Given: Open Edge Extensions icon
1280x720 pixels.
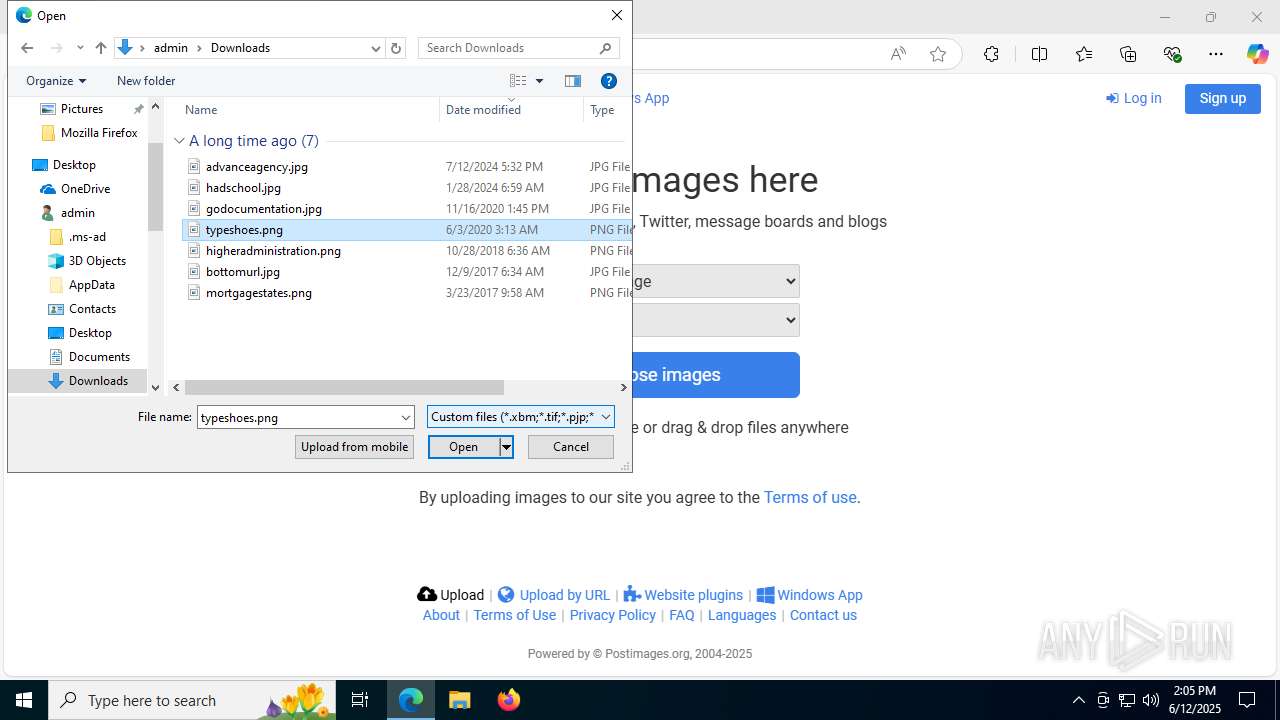Looking at the screenshot, I should click(x=991, y=54).
